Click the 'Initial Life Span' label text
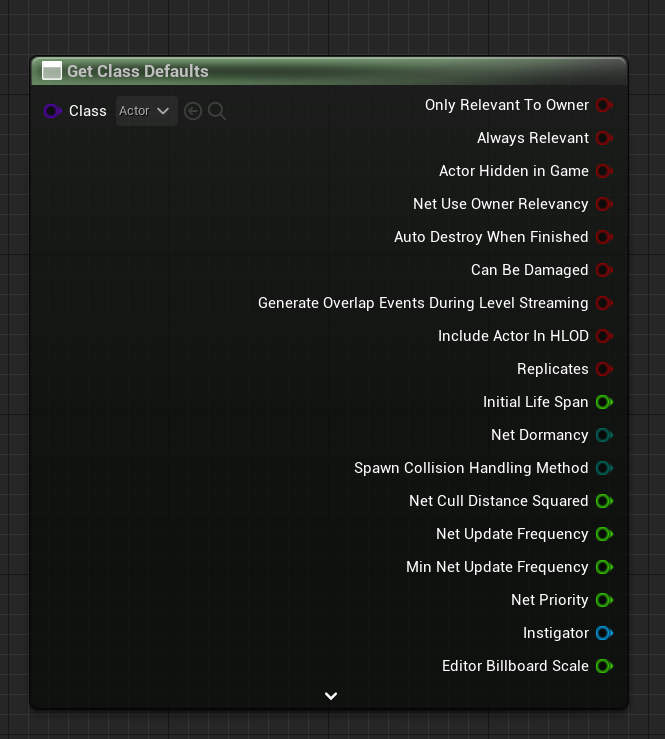This screenshot has width=665, height=739. pyautogui.click(x=535, y=402)
